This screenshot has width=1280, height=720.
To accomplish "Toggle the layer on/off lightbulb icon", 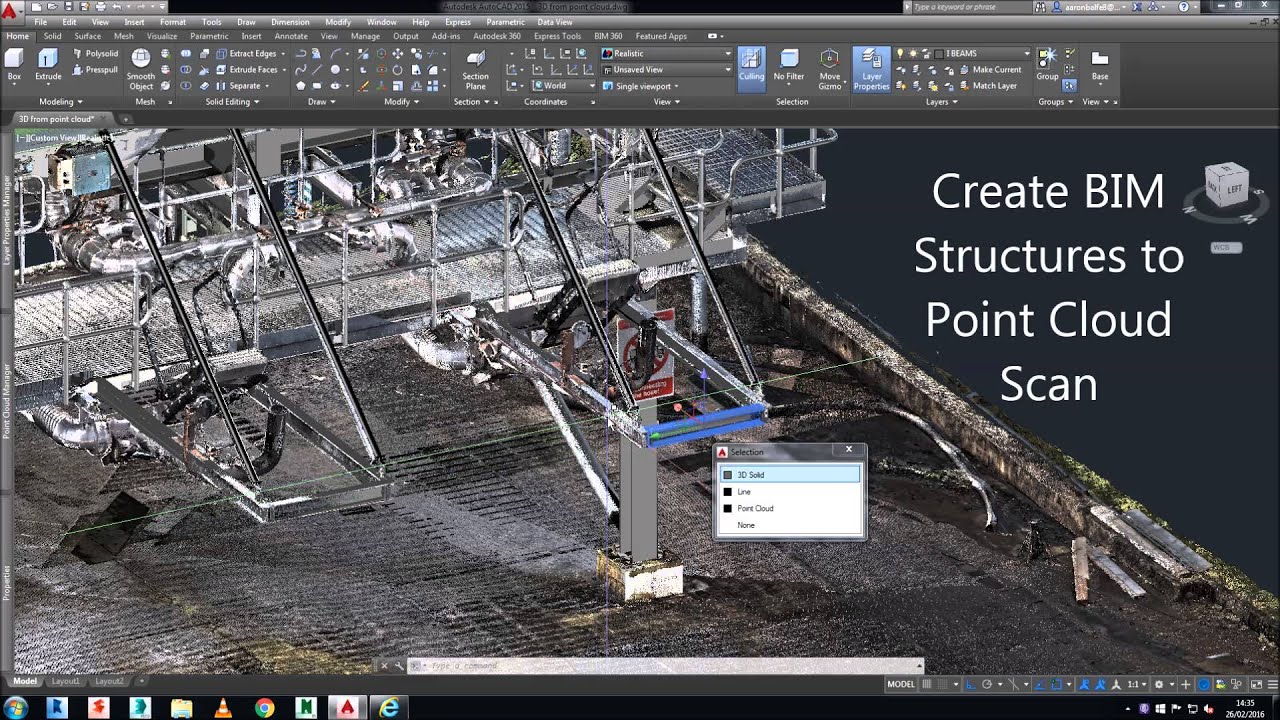I will (900, 54).
